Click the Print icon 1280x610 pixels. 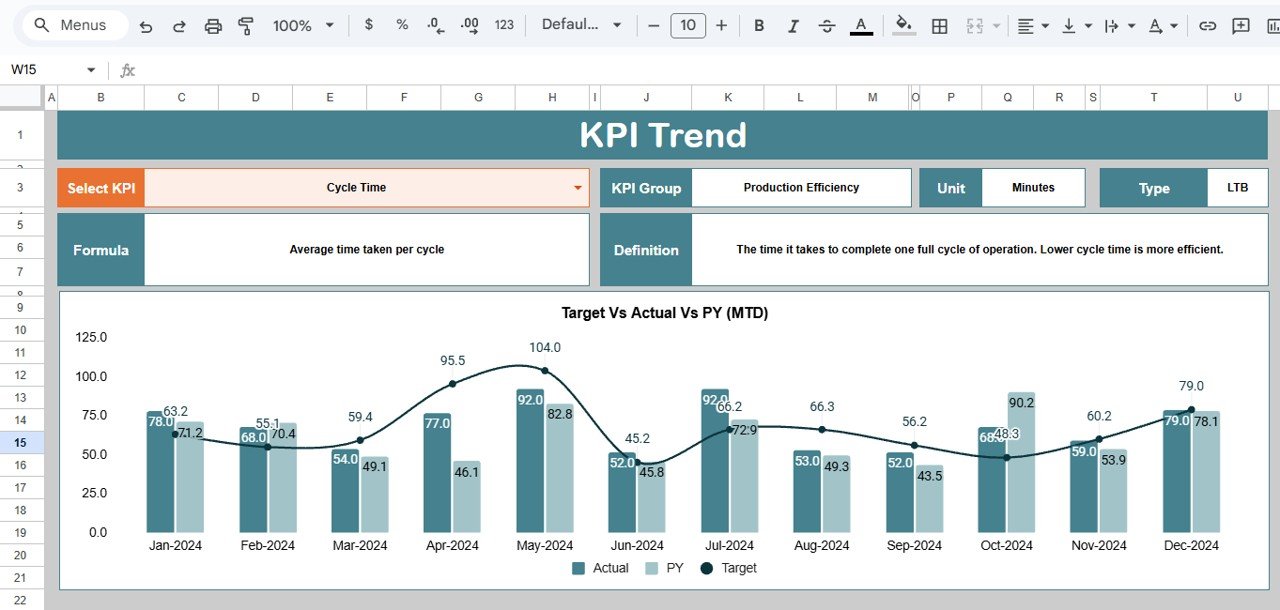tap(213, 26)
